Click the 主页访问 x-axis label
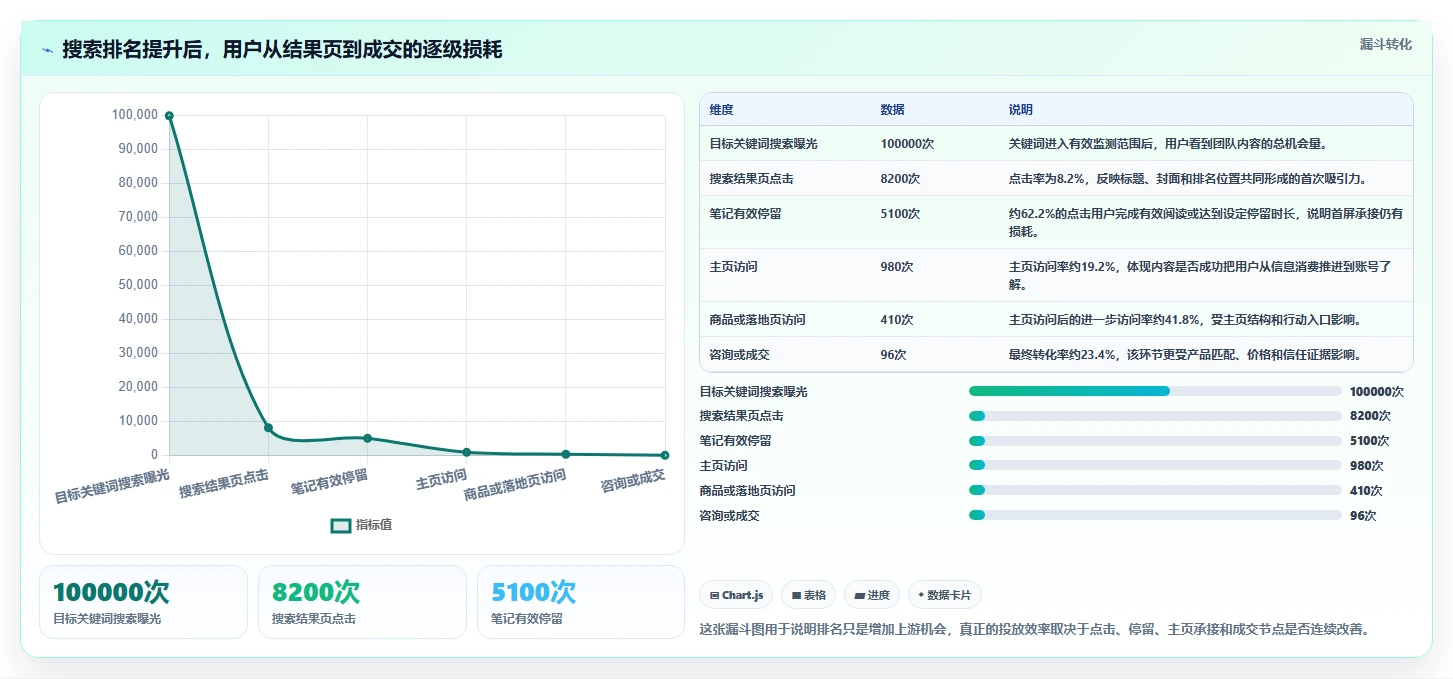This screenshot has height=679, width=1453. pyautogui.click(x=441, y=479)
